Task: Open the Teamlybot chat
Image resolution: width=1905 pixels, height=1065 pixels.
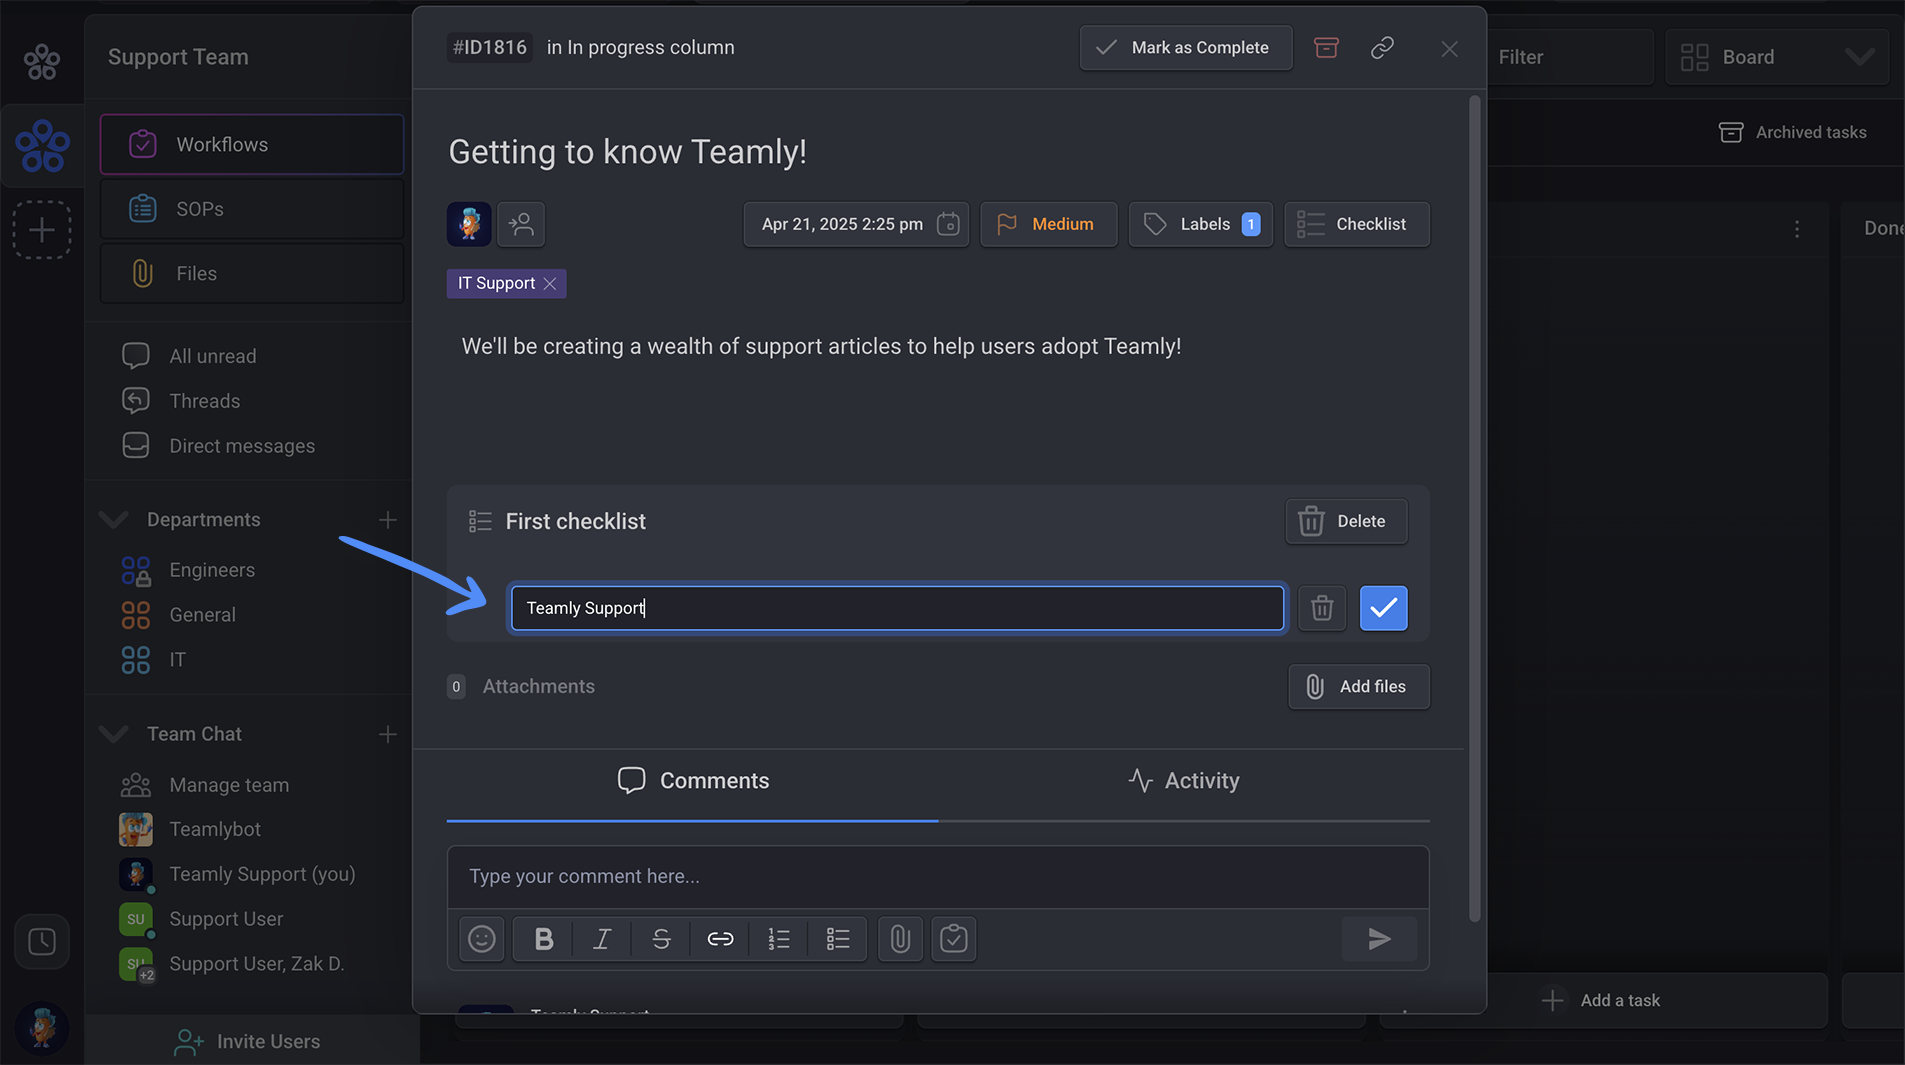Action: pyautogui.click(x=215, y=829)
